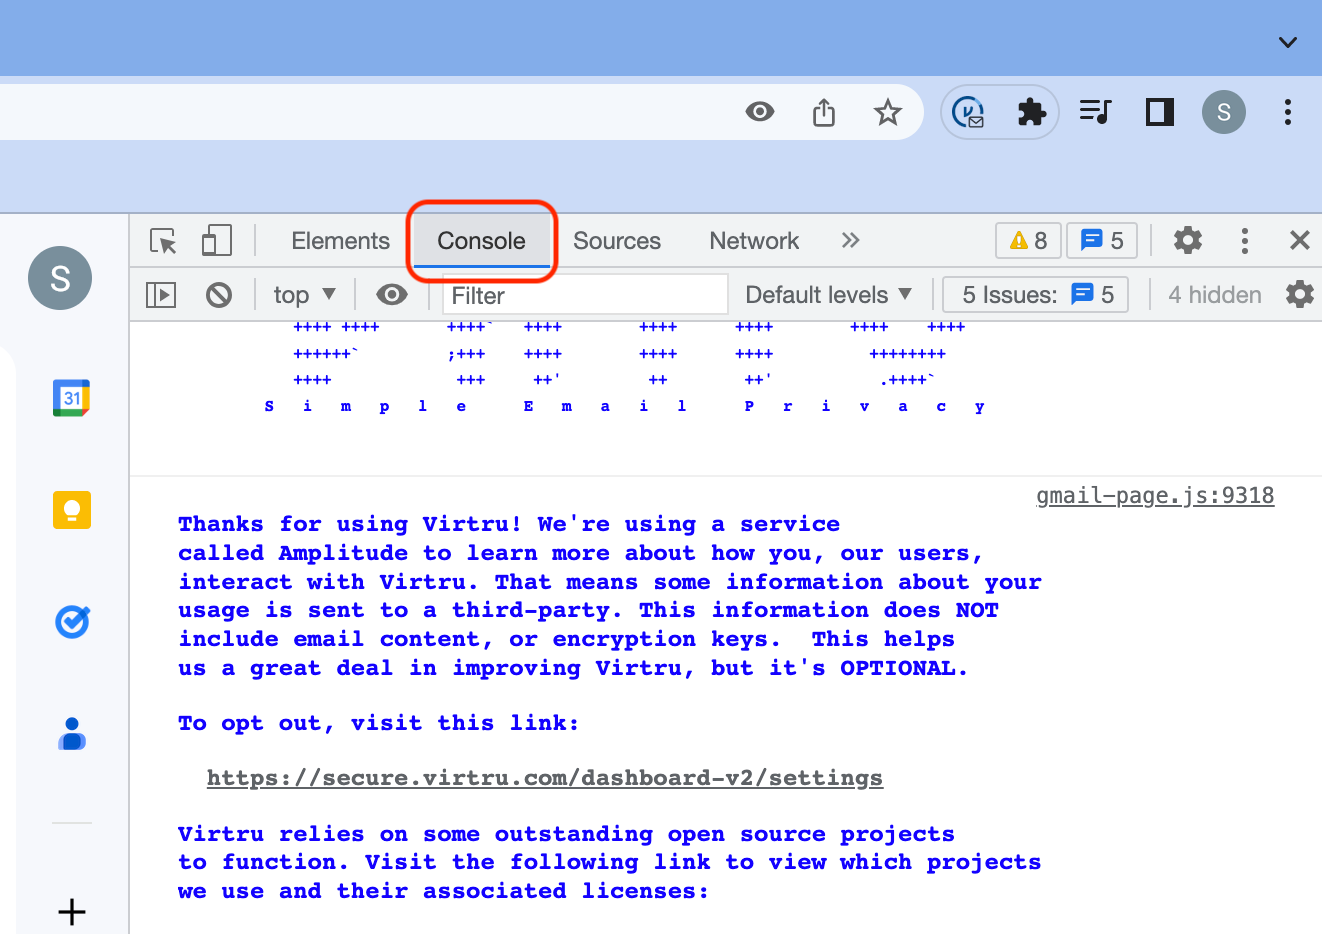Toggle the browser side panel icon
This screenshot has width=1322, height=934.
[1159, 112]
